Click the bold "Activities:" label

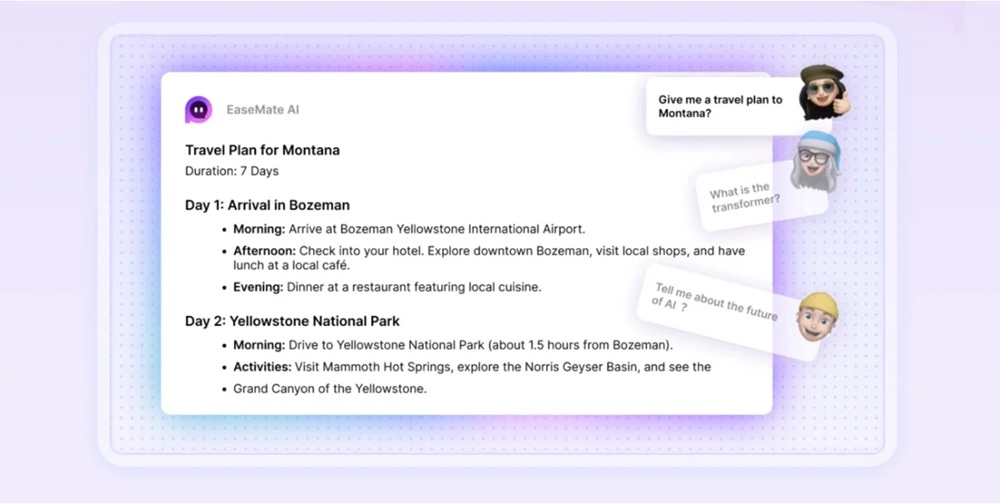pyautogui.click(x=262, y=367)
